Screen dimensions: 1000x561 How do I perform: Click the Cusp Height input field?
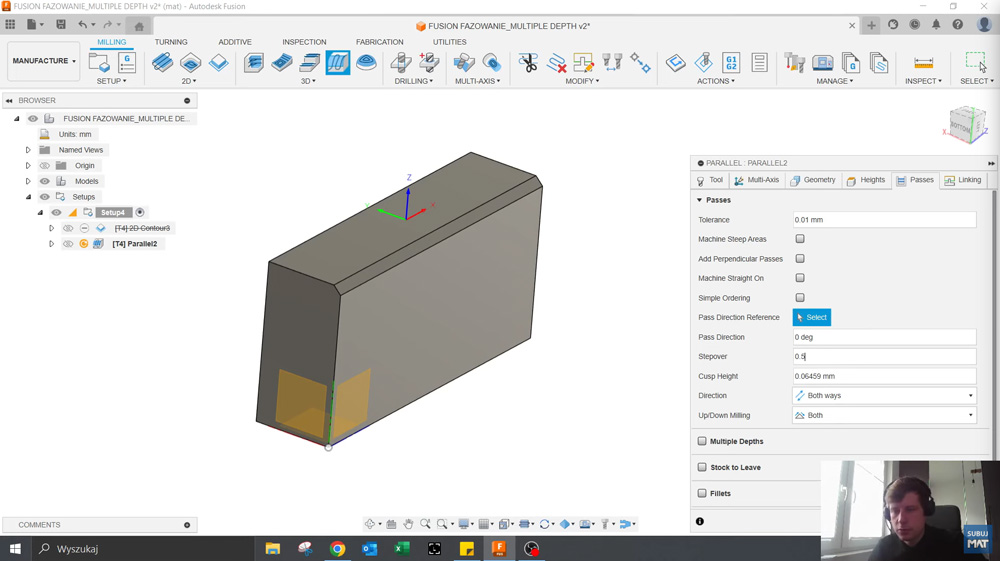click(x=884, y=376)
